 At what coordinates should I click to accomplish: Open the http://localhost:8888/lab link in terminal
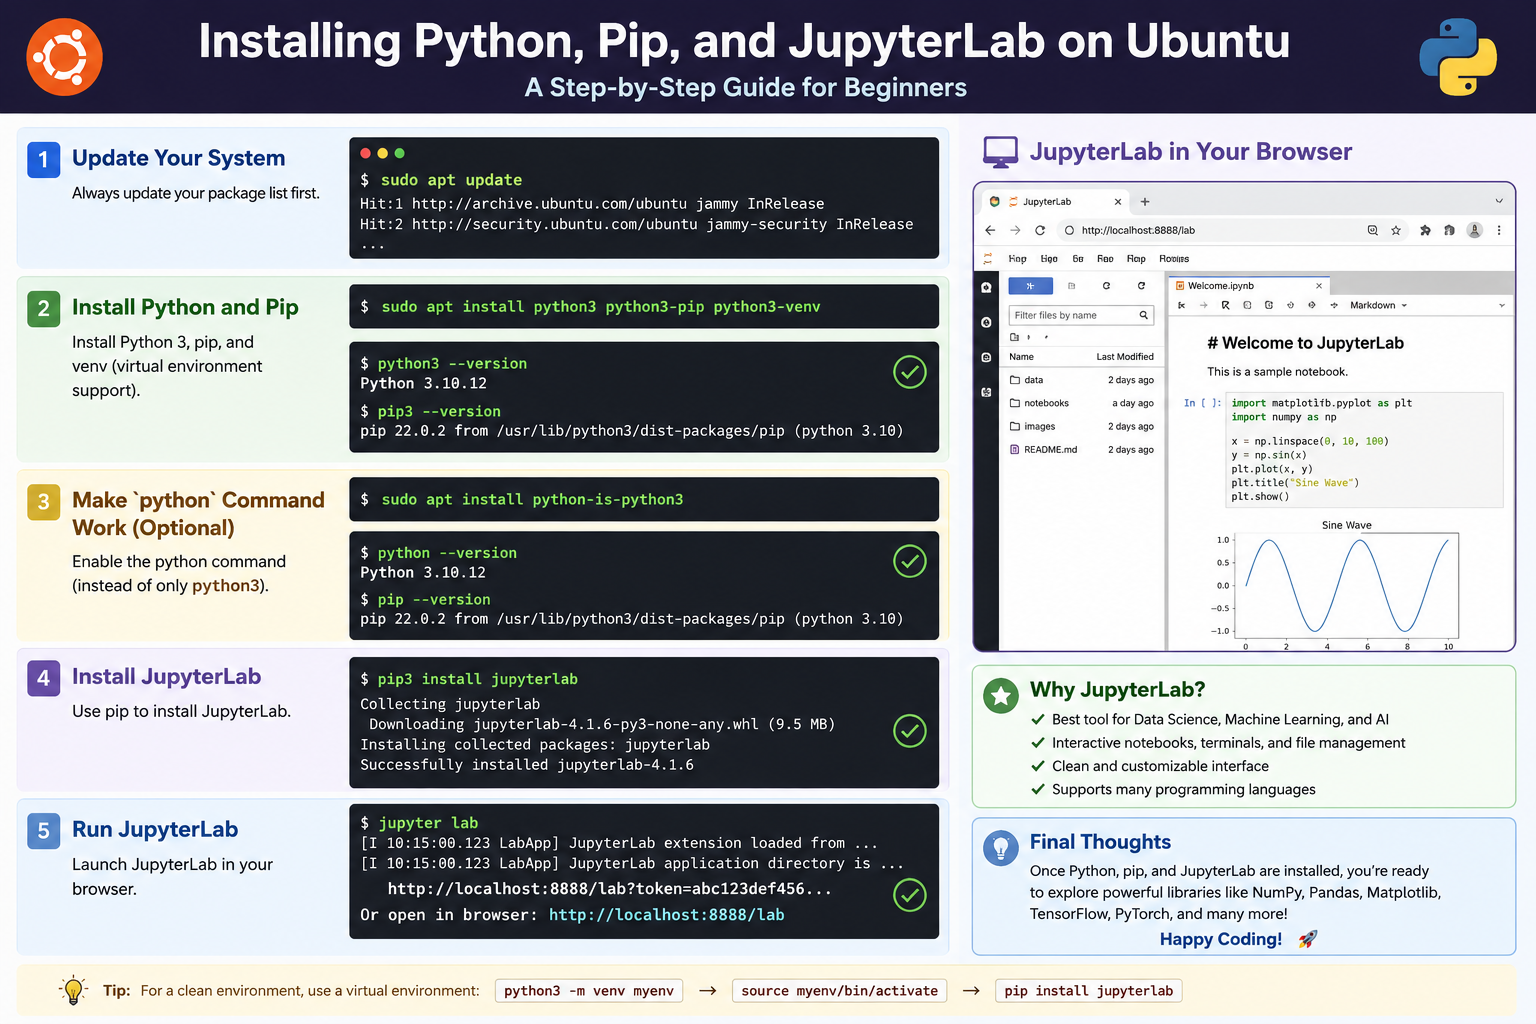click(x=667, y=915)
